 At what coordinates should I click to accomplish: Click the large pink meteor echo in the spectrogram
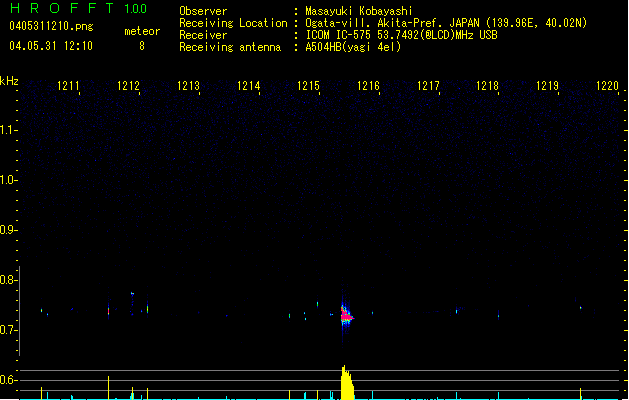click(x=346, y=316)
